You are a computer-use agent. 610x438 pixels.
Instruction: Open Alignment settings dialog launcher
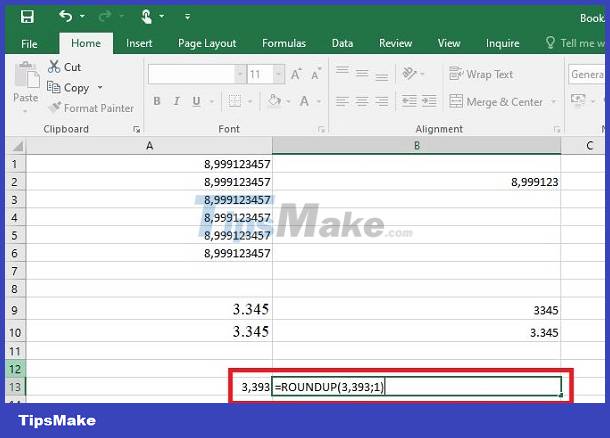[x=557, y=130]
